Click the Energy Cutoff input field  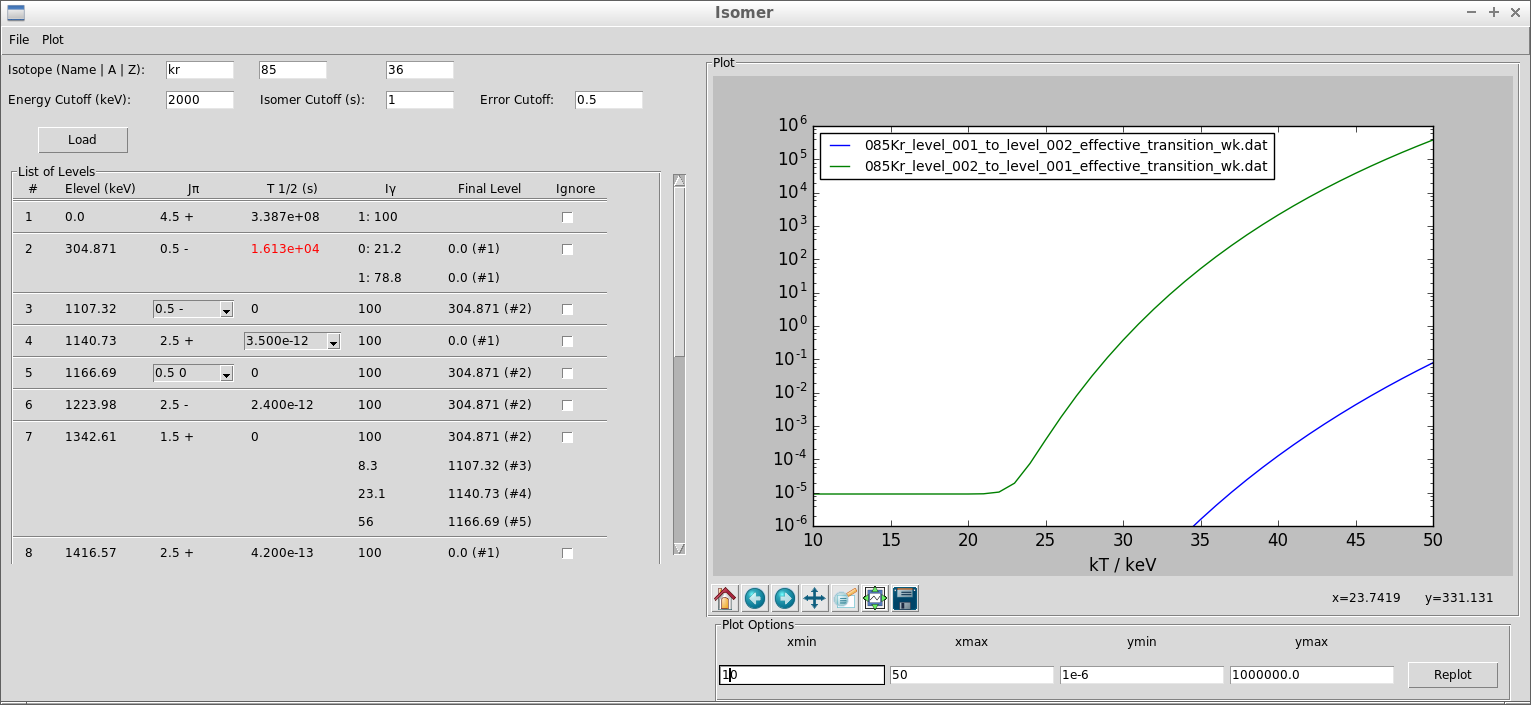point(200,100)
